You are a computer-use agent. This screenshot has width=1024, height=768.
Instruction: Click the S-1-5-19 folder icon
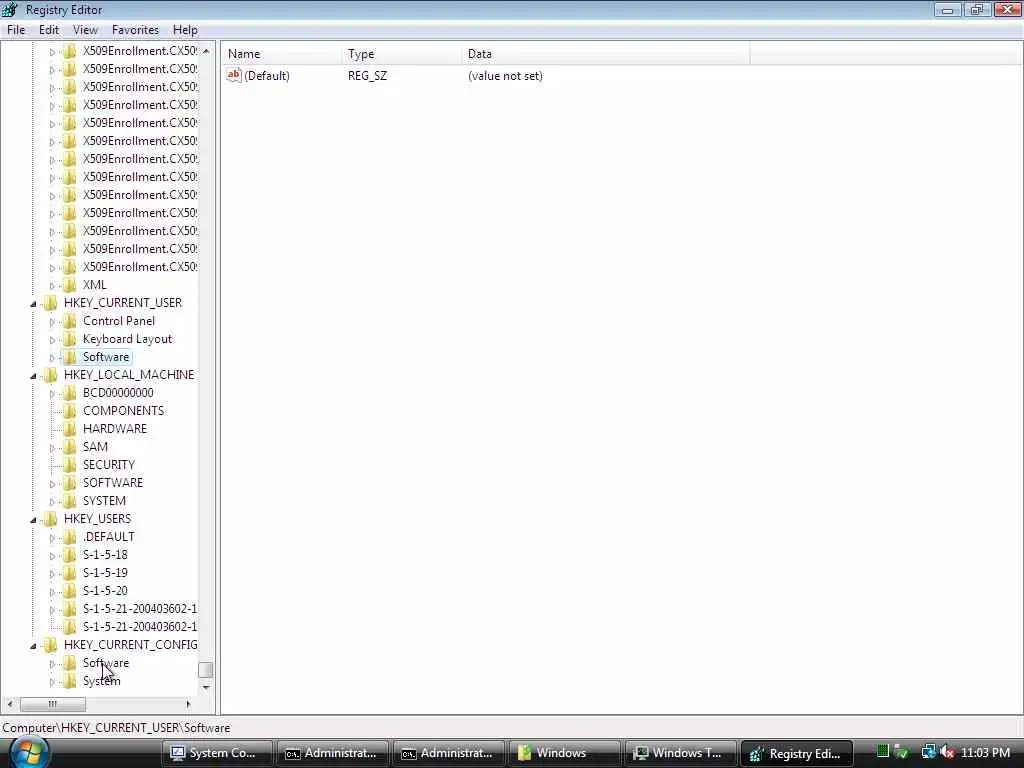69,573
